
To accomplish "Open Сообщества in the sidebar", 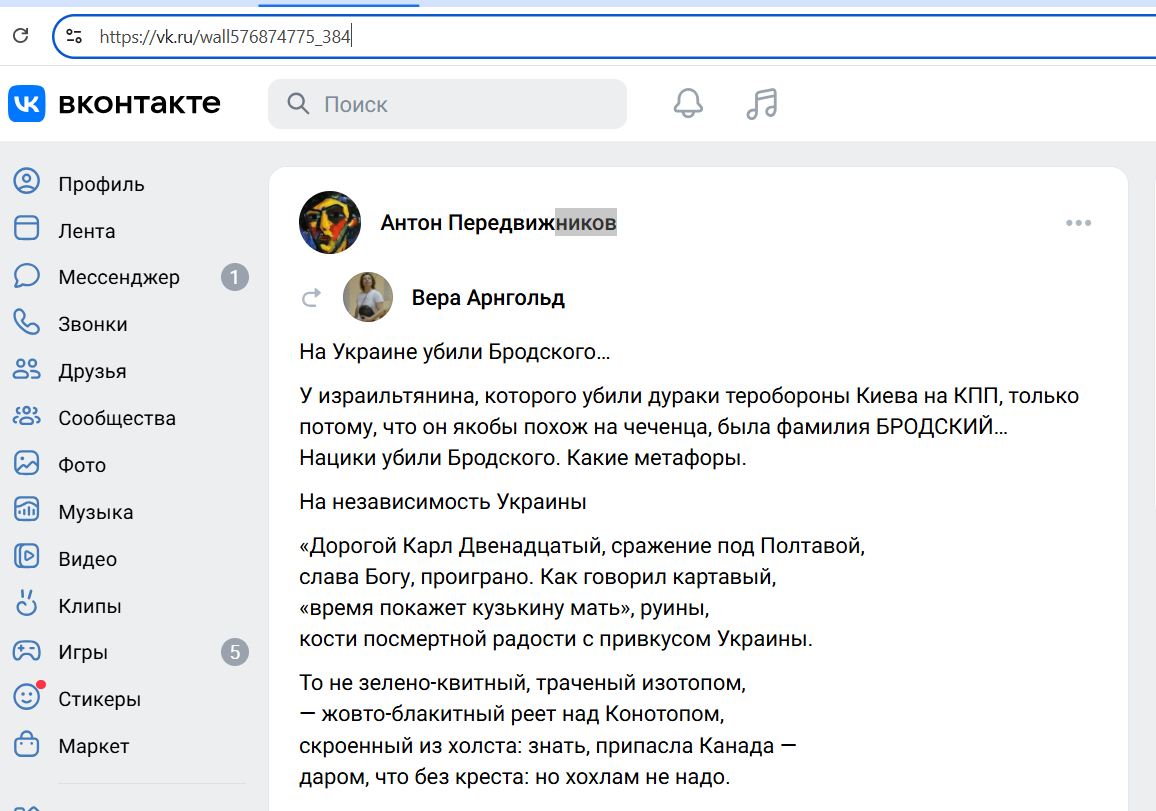I will click(116, 418).
